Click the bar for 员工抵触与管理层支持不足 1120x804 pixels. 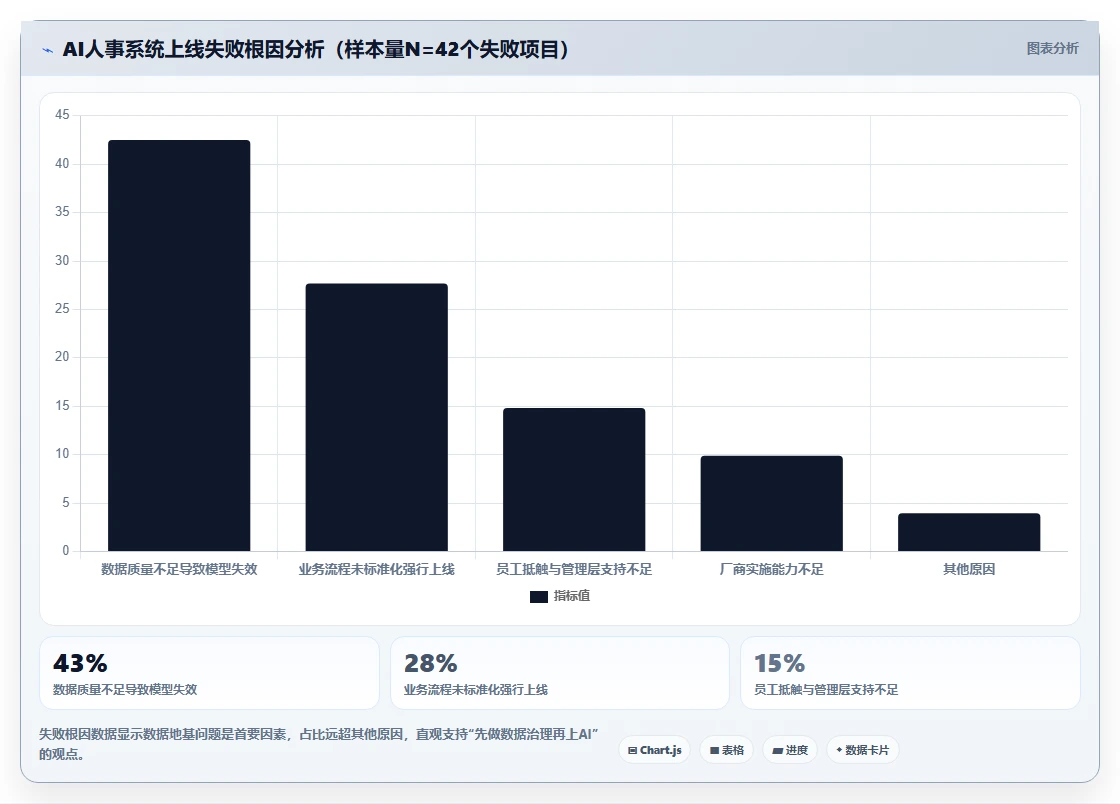574,480
